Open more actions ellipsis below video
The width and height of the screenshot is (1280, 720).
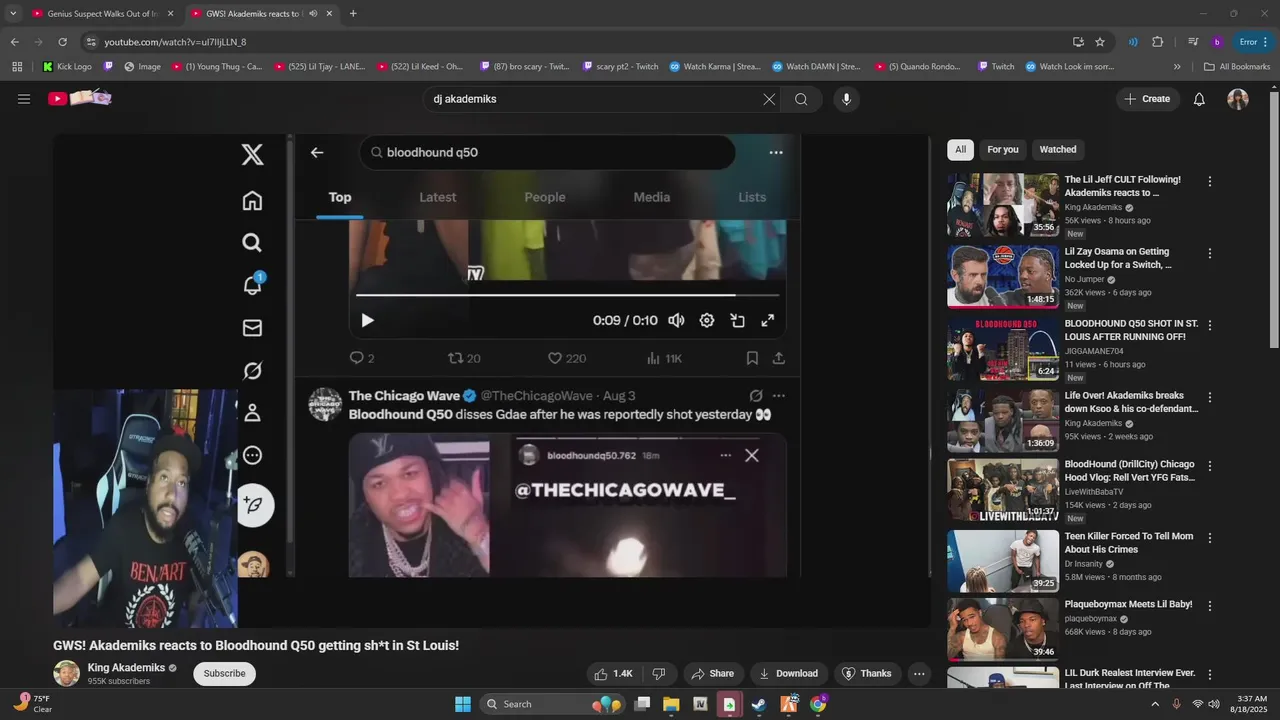919,674
